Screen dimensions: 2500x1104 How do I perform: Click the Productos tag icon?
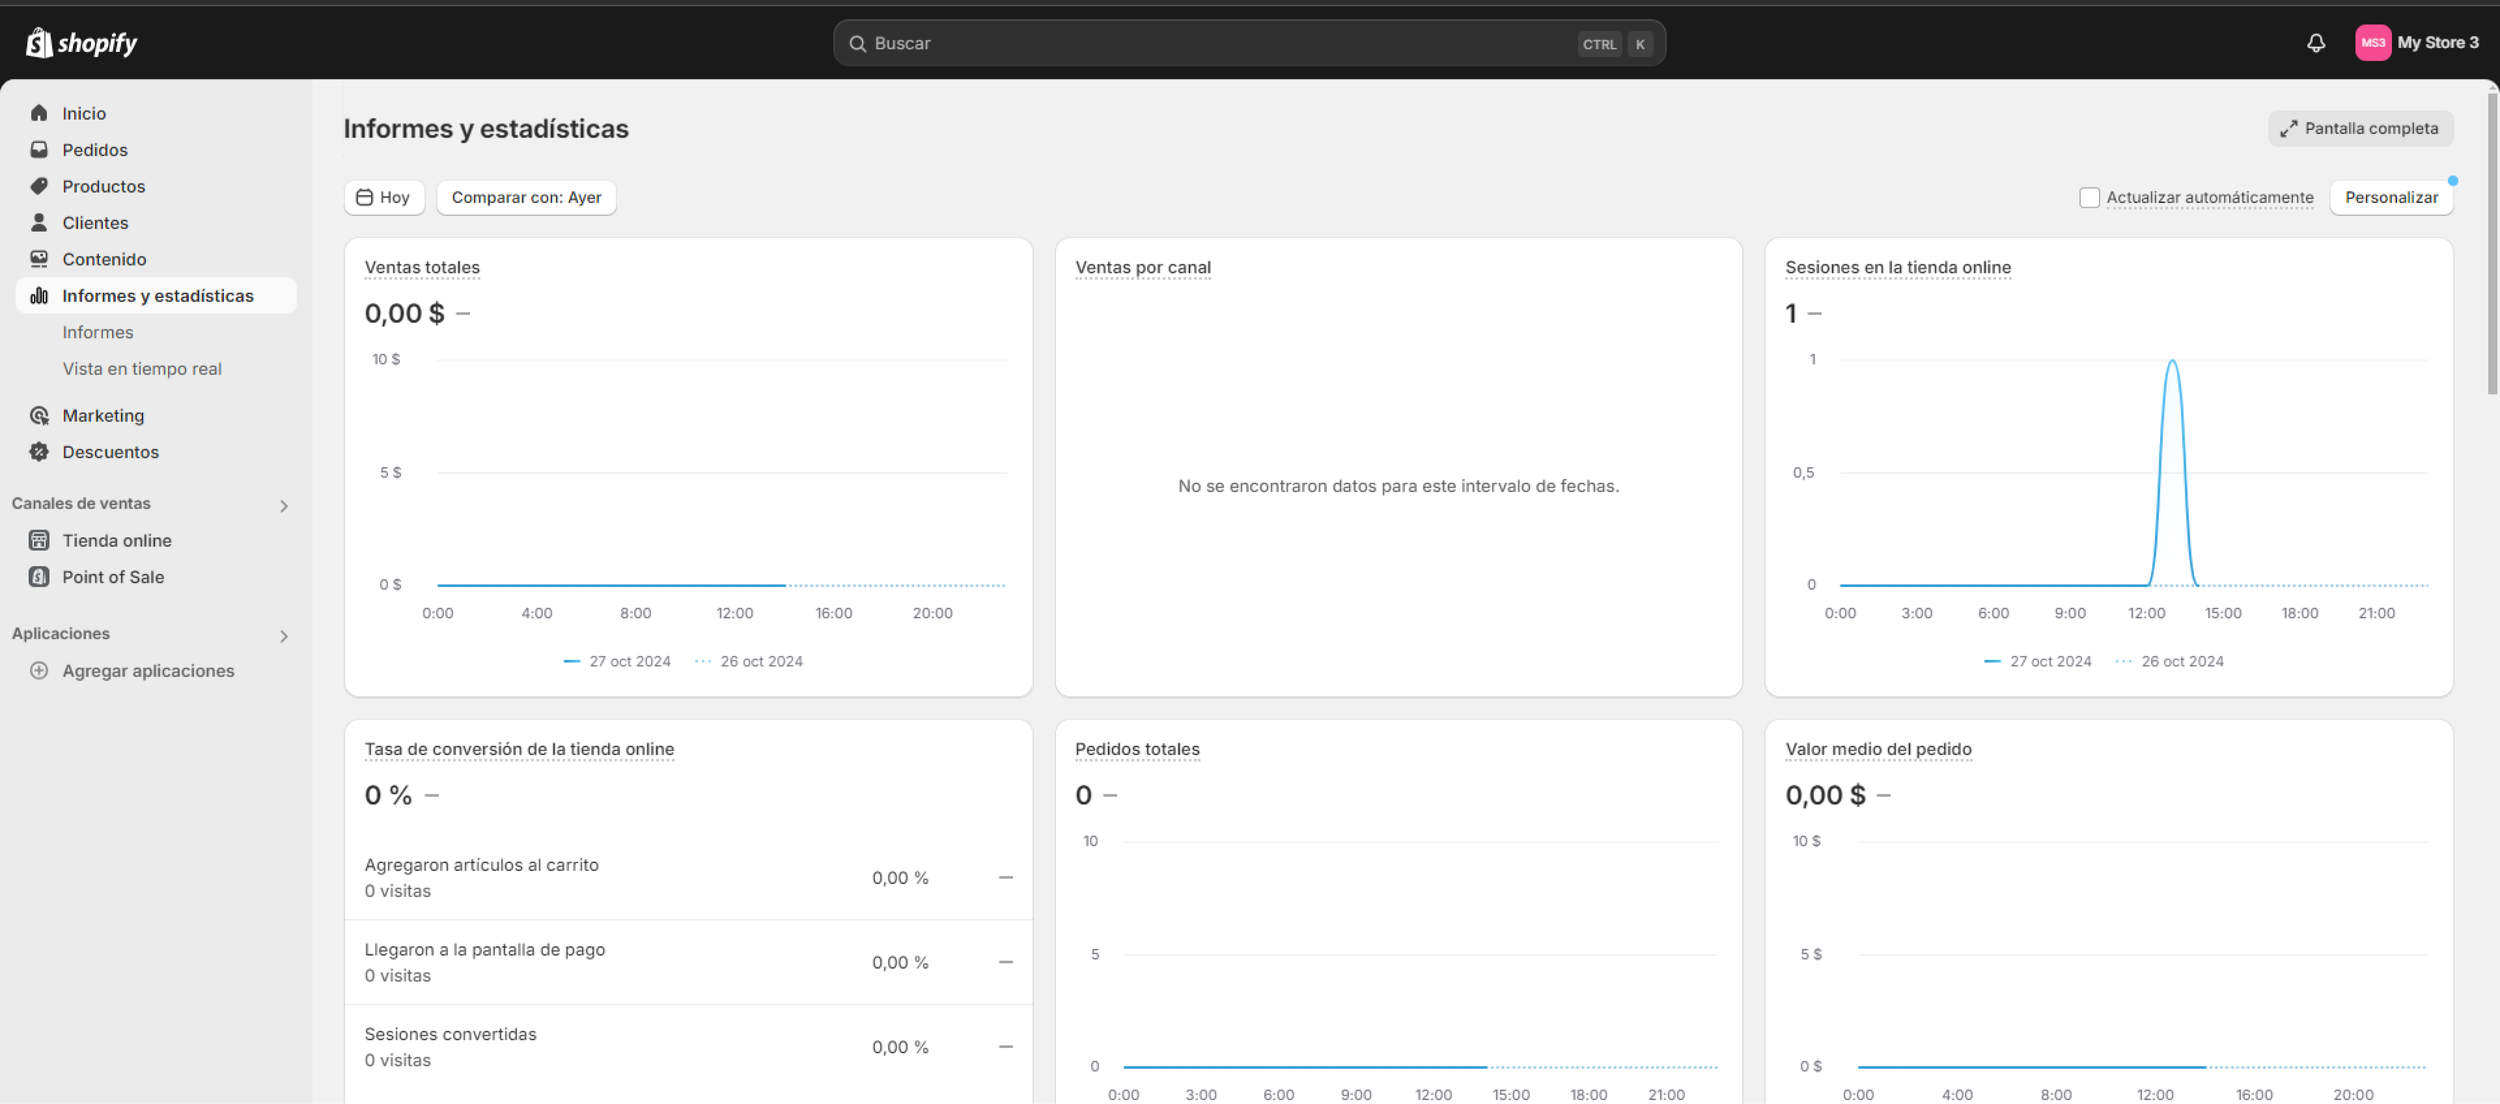[x=39, y=186]
